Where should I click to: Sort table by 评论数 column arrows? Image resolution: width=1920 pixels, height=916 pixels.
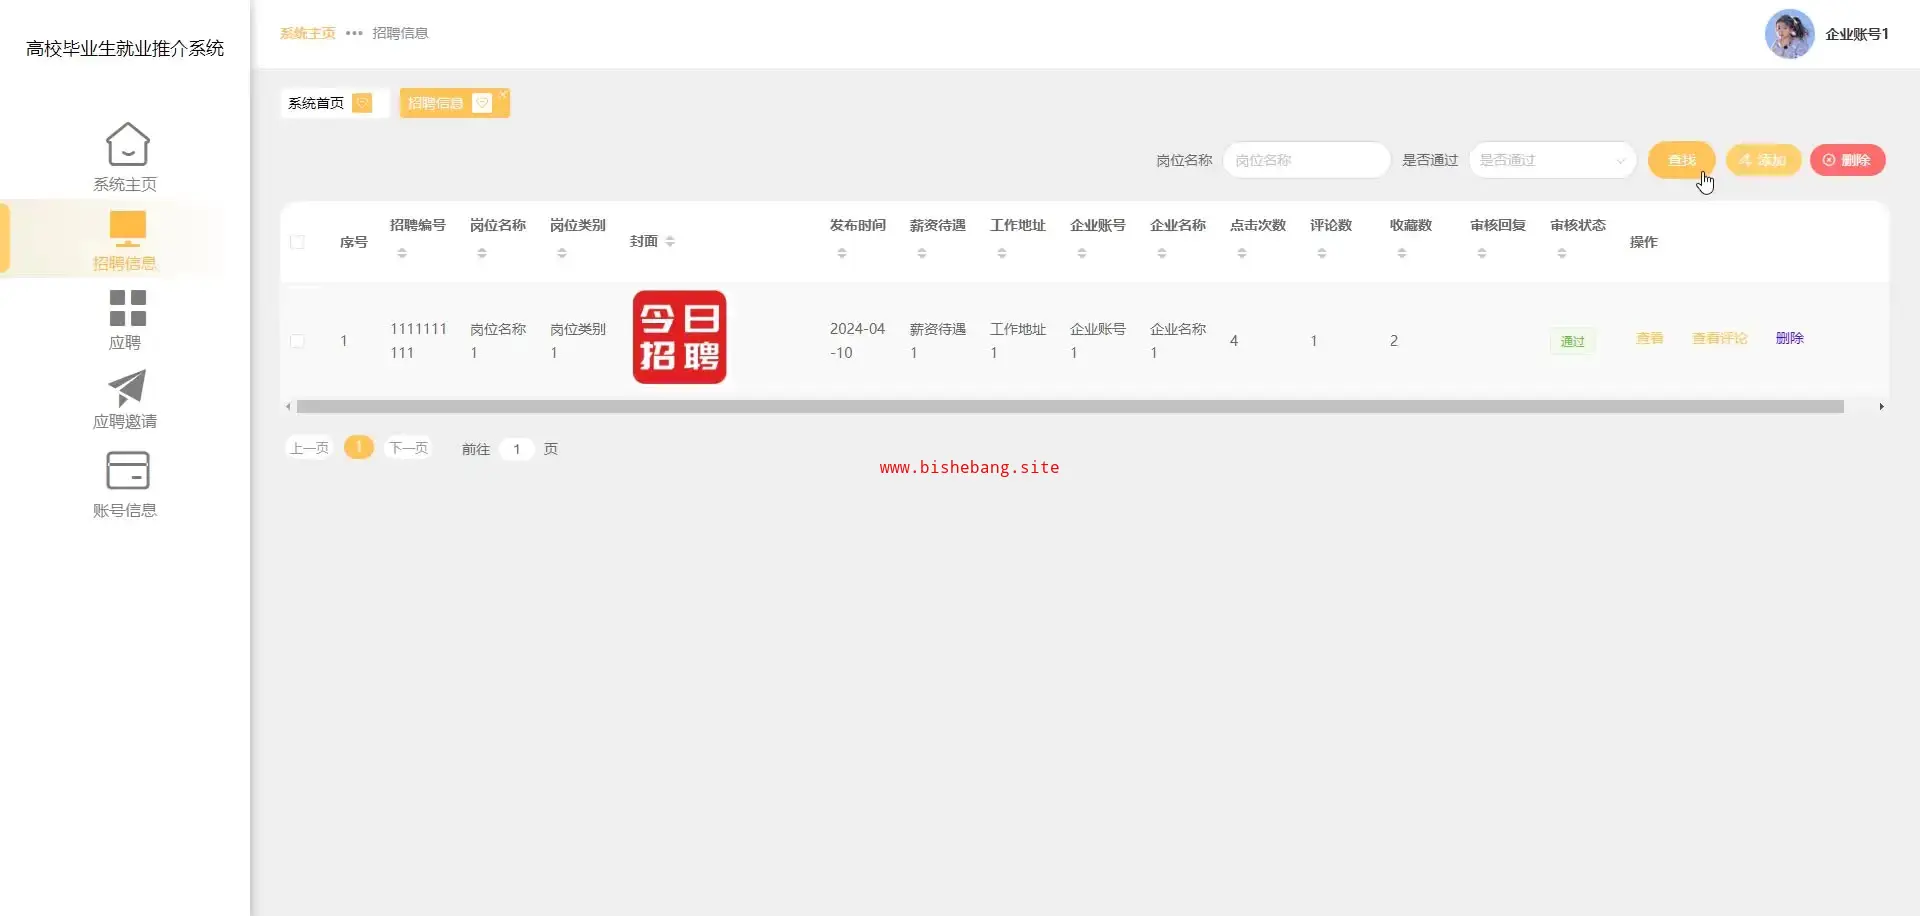point(1322,254)
